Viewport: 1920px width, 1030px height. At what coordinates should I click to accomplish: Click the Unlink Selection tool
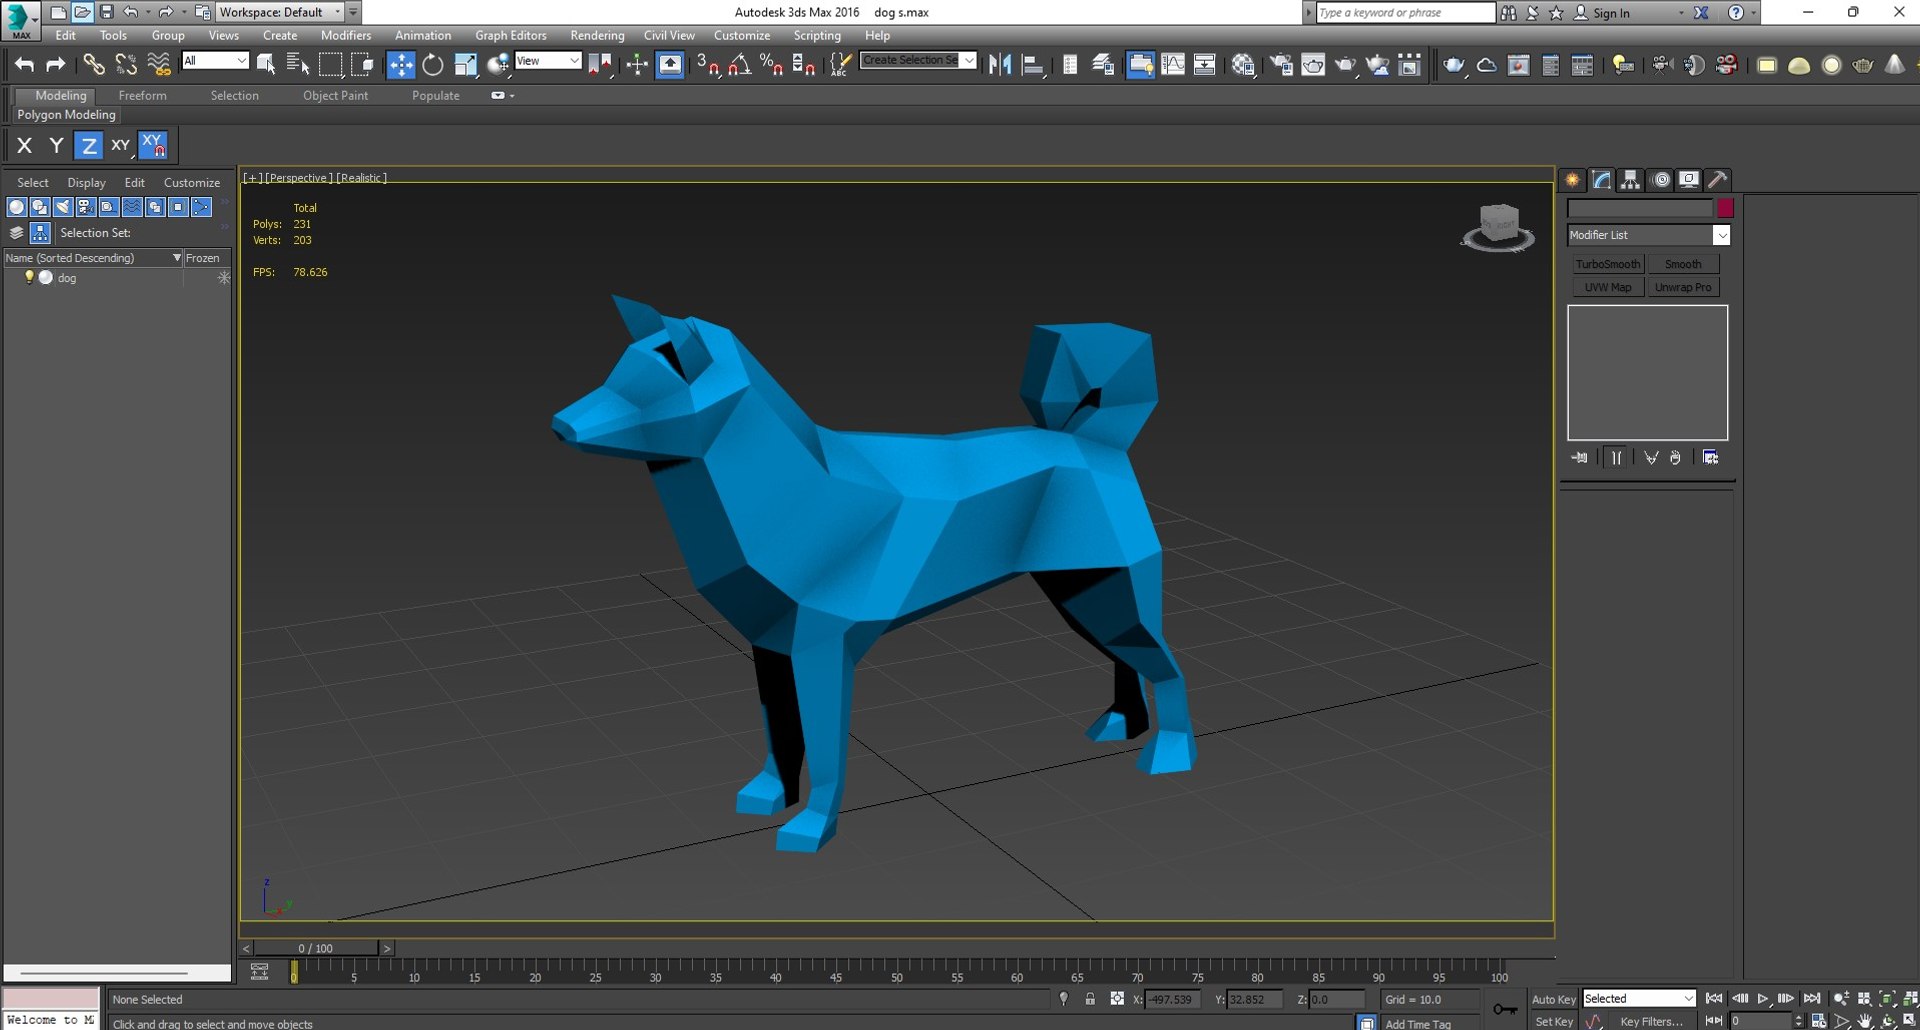126,65
